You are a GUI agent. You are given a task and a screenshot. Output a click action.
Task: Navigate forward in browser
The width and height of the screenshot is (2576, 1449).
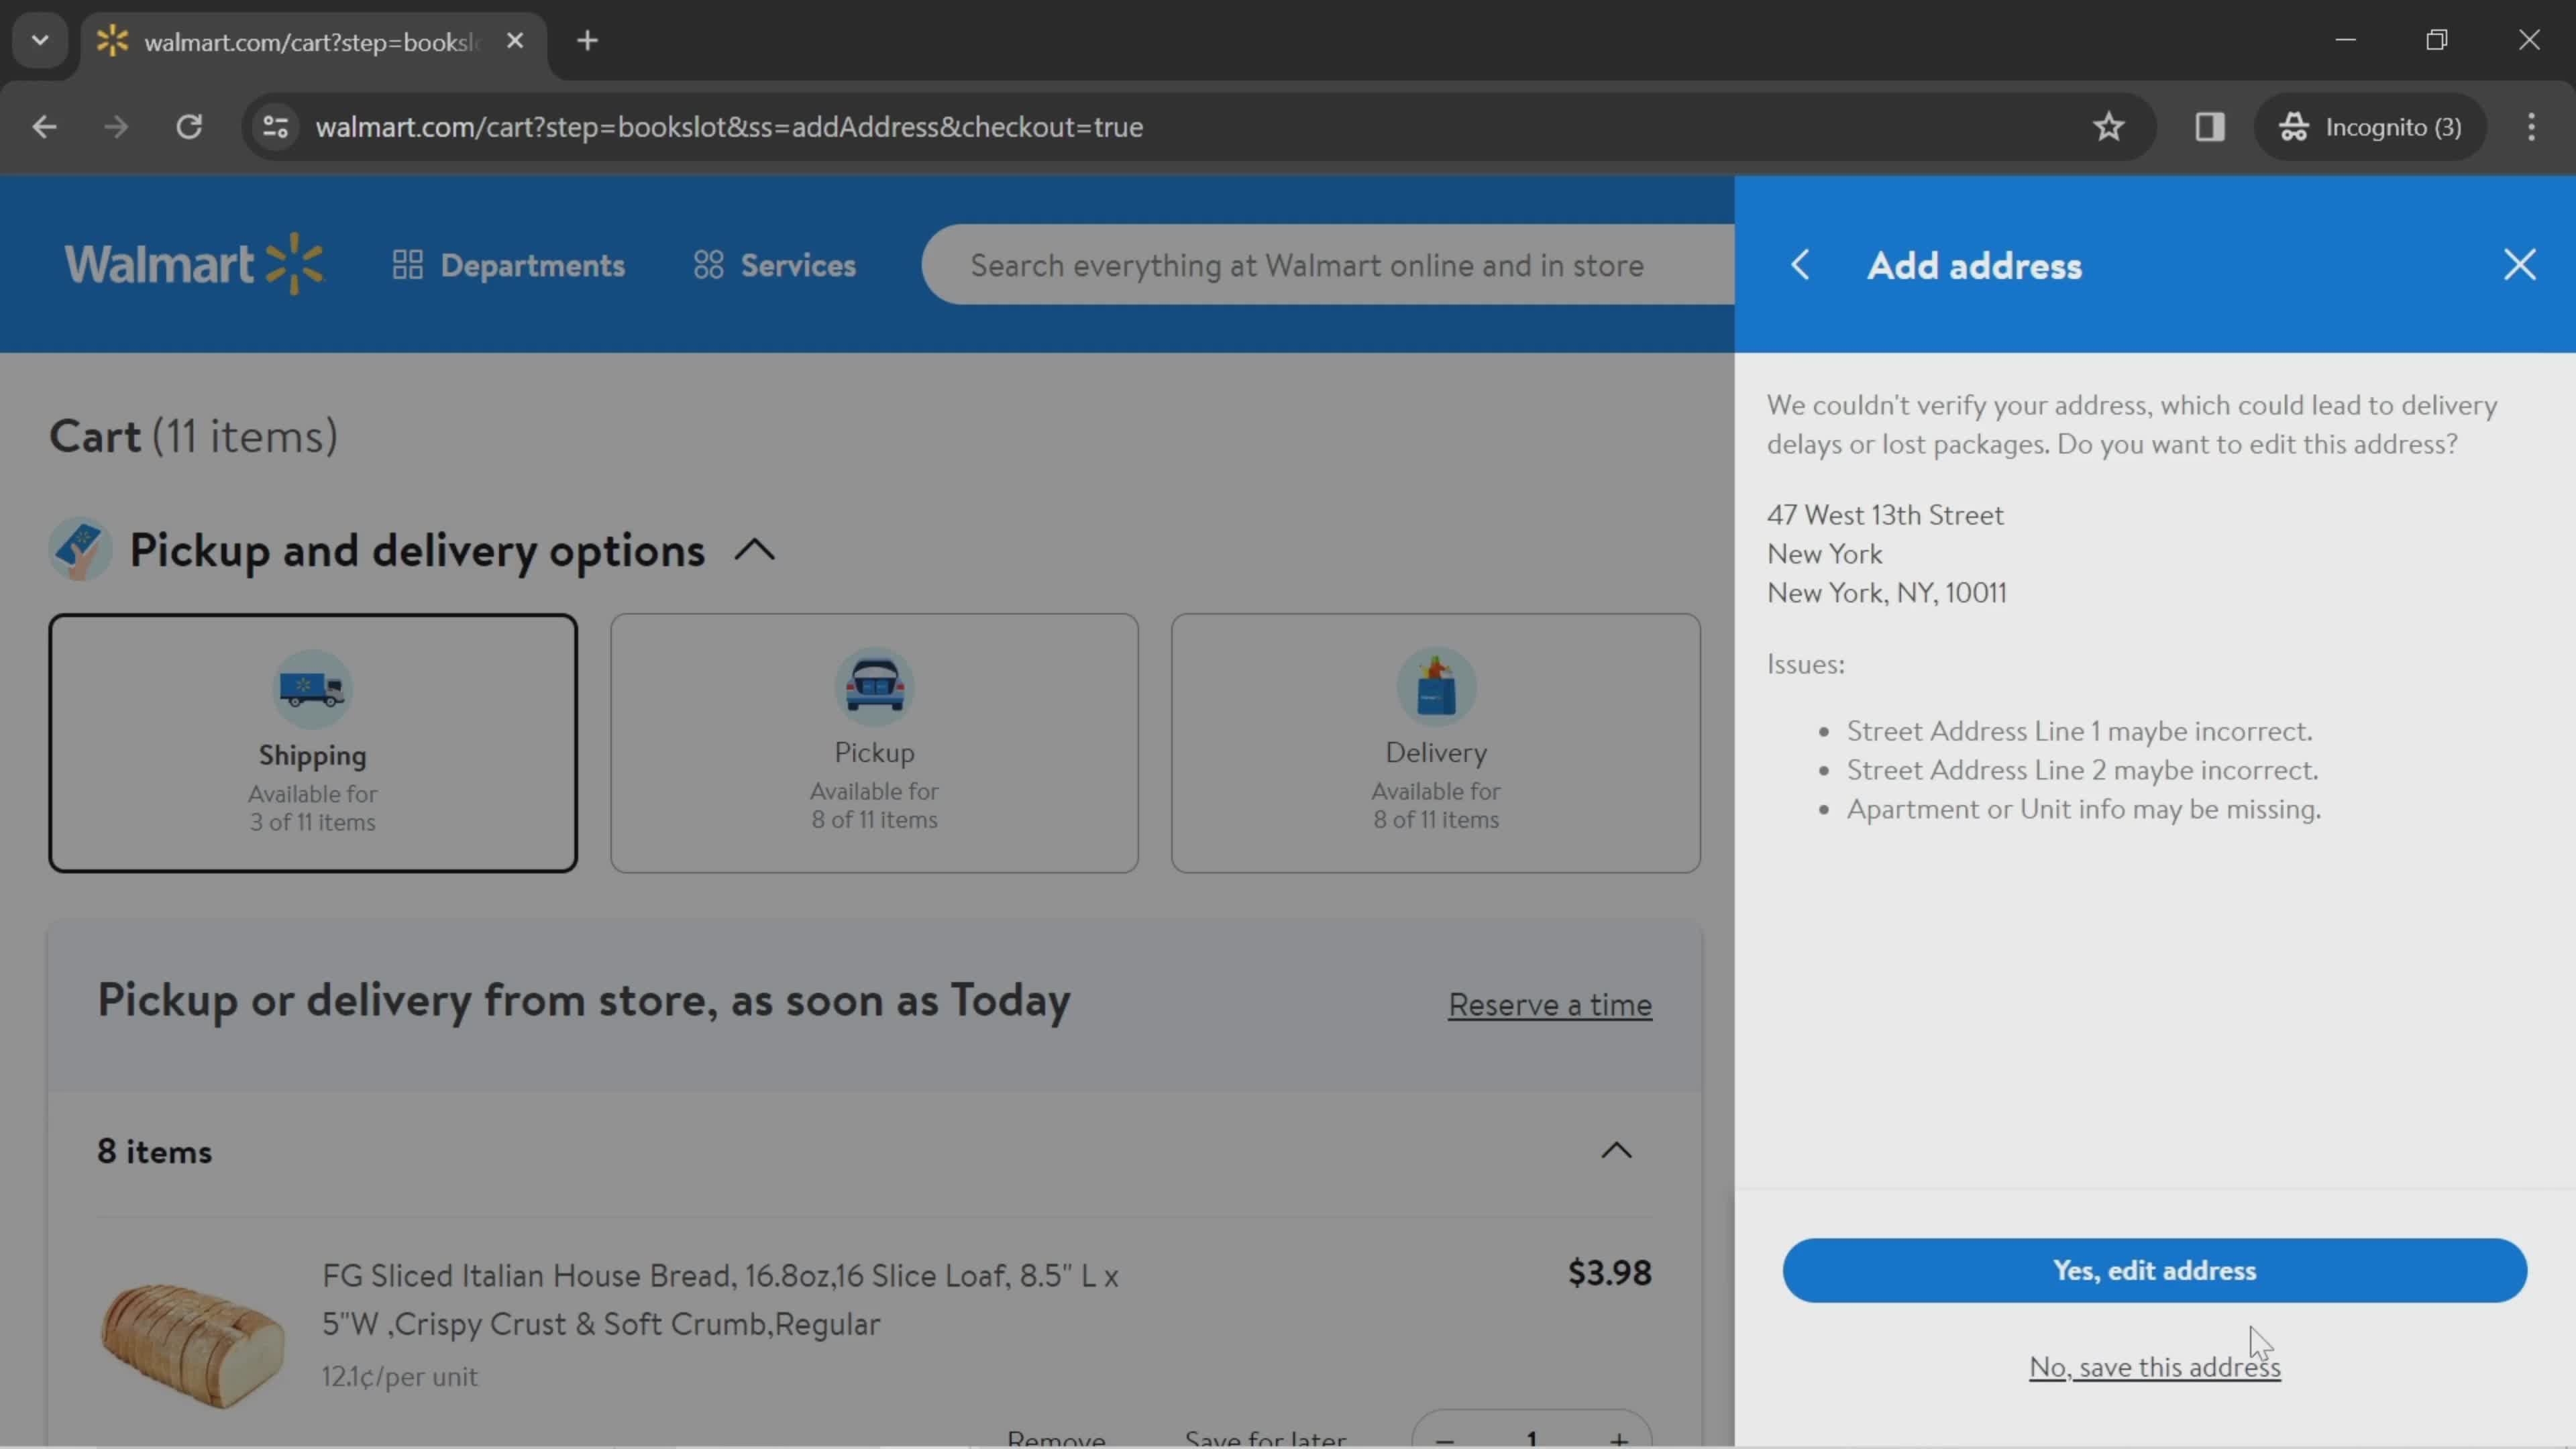[x=116, y=127]
